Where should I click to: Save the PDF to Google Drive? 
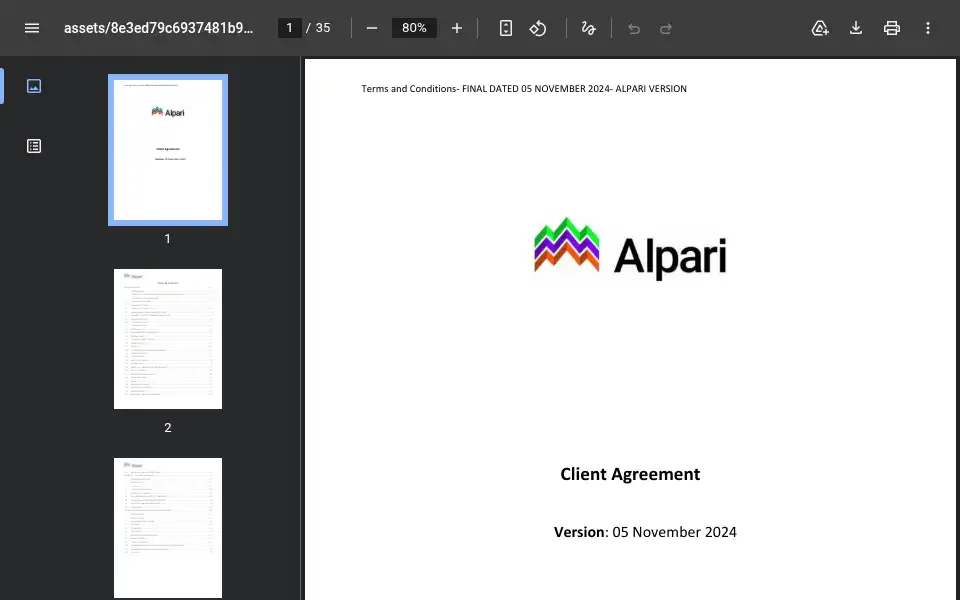tap(820, 28)
